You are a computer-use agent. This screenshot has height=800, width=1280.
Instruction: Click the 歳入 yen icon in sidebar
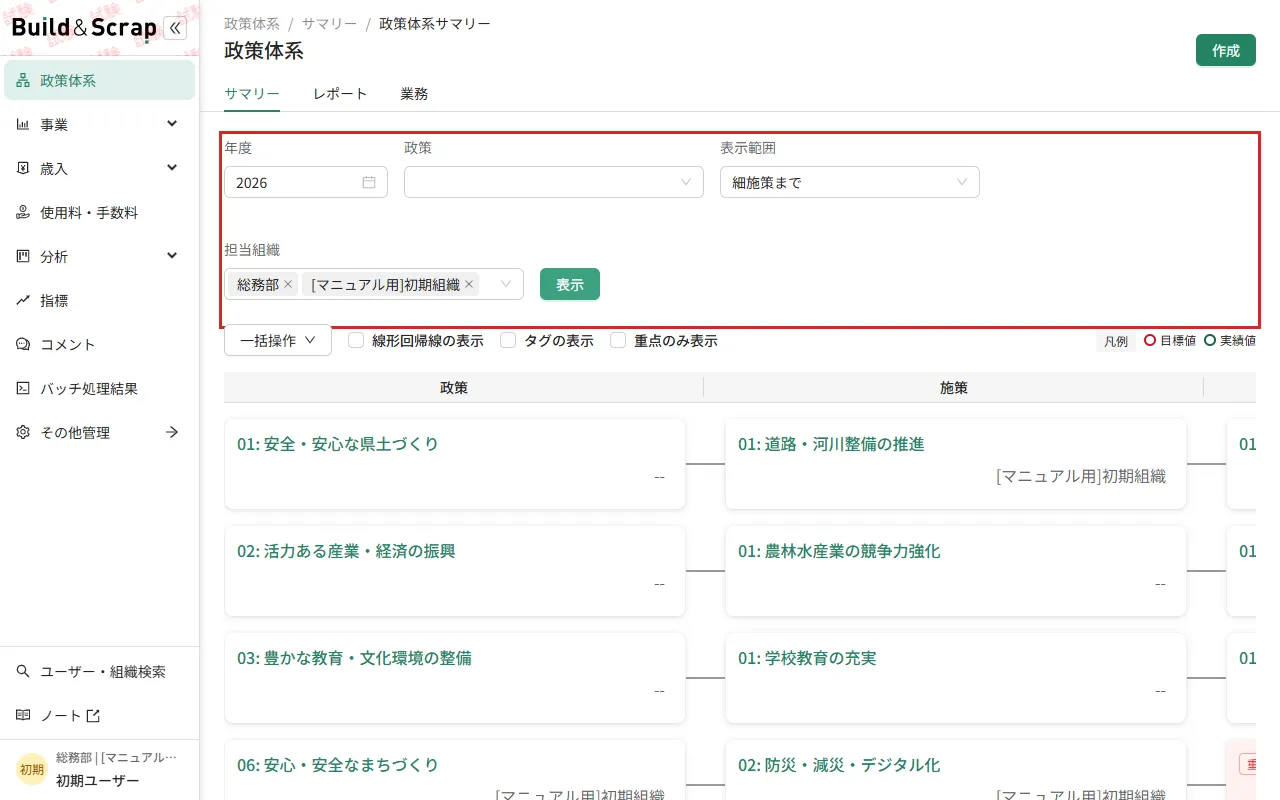[23, 169]
